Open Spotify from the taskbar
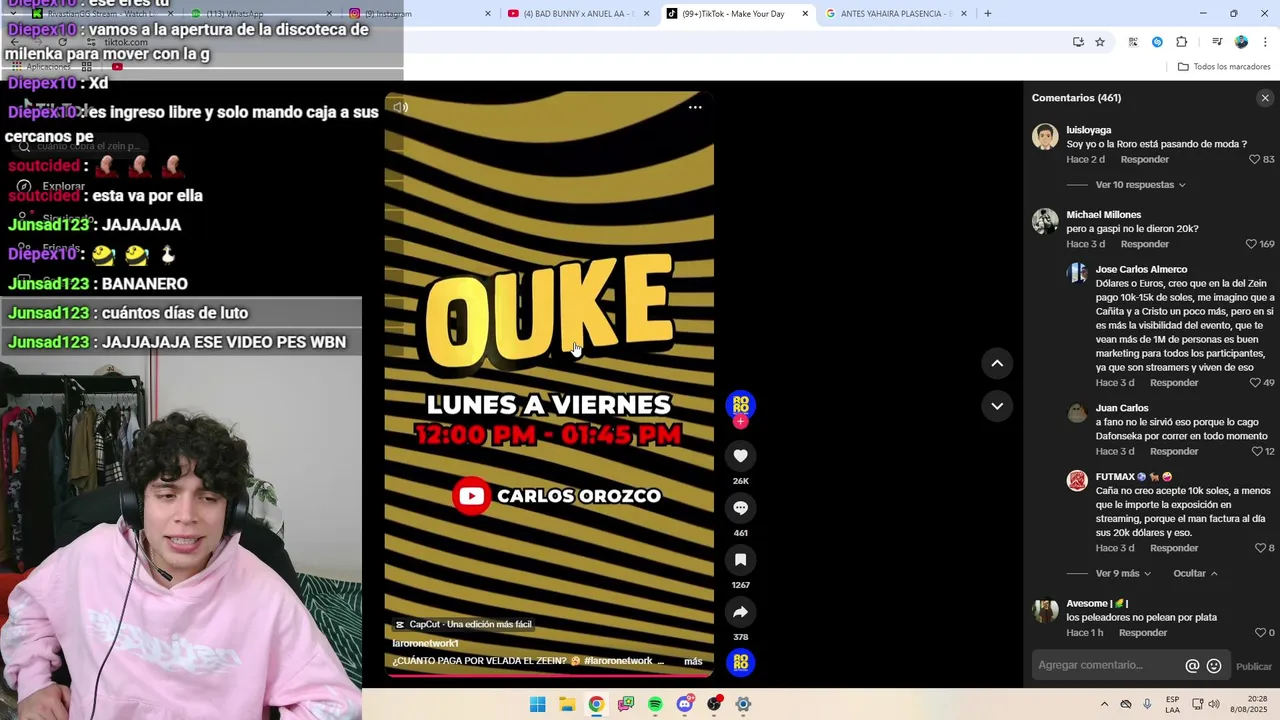Image resolution: width=1280 pixels, height=720 pixels. (655, 704)
